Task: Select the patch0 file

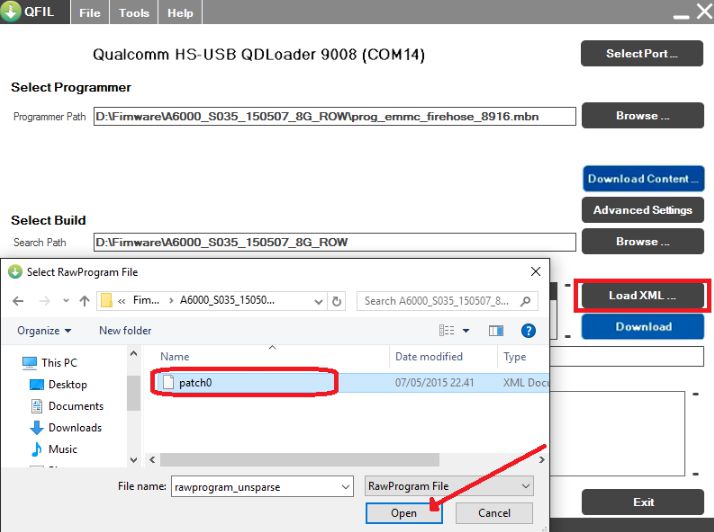Action: point(195,383)
